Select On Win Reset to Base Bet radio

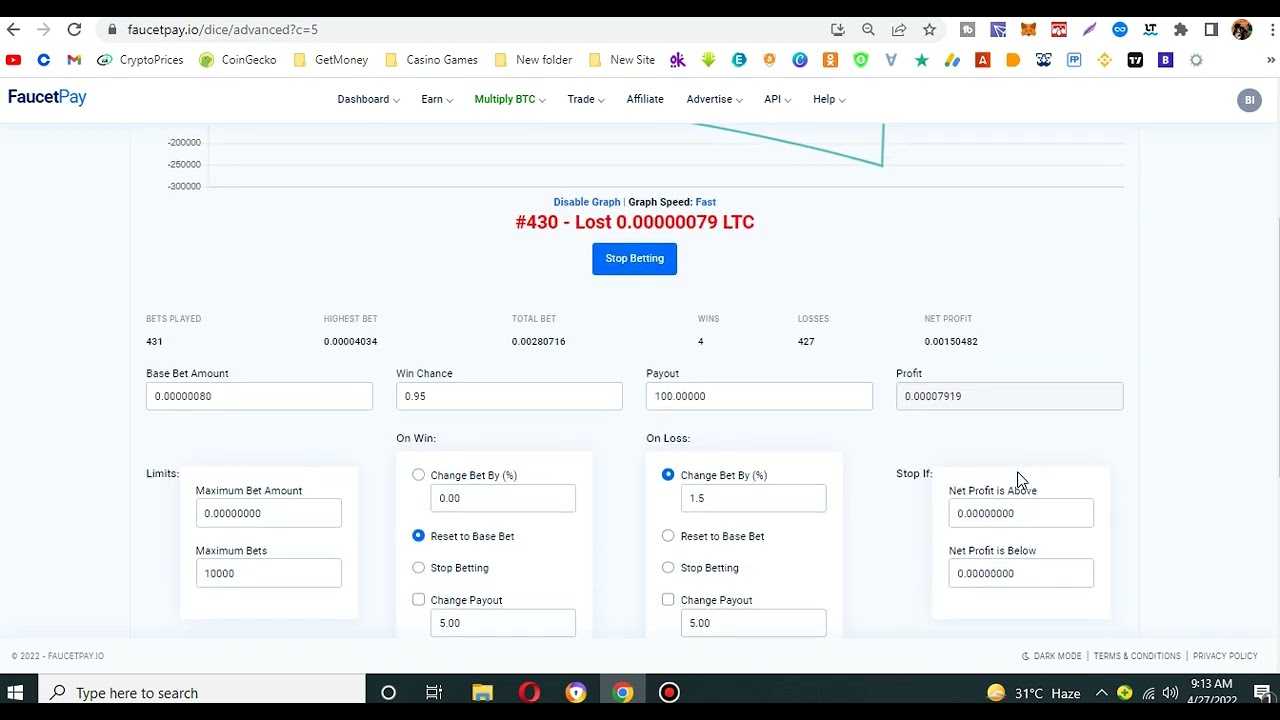click(418, 536)
